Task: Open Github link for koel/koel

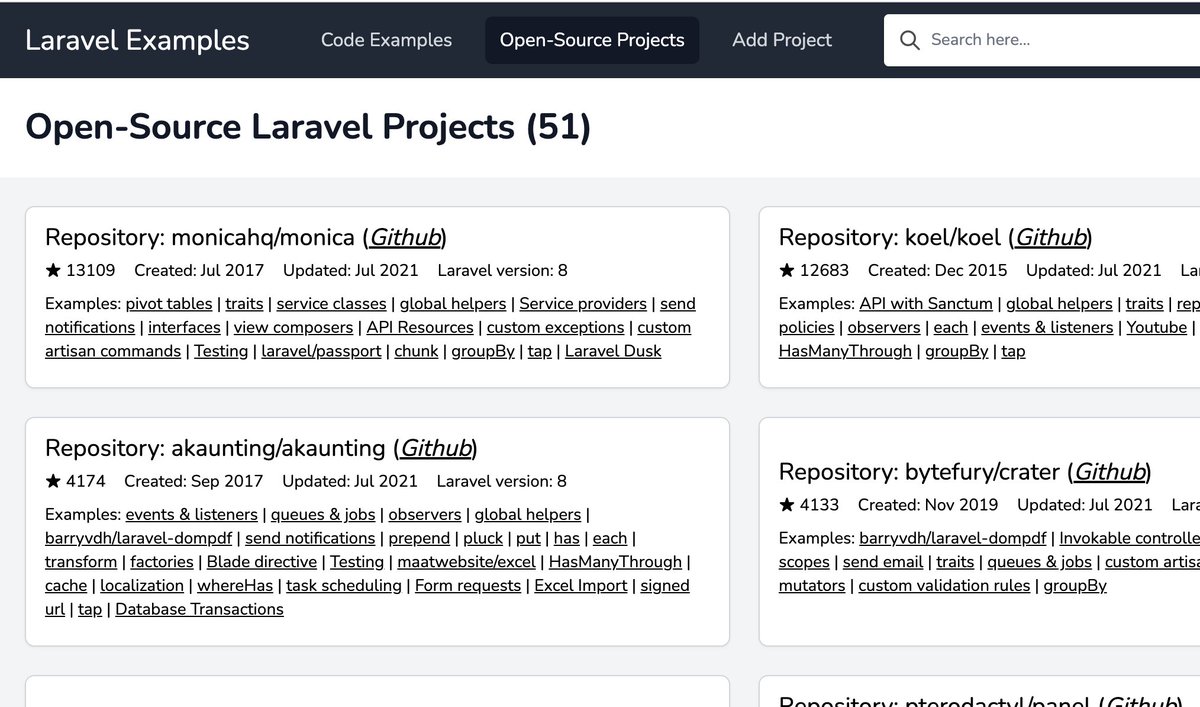Action: click(x=1051, y=237)
